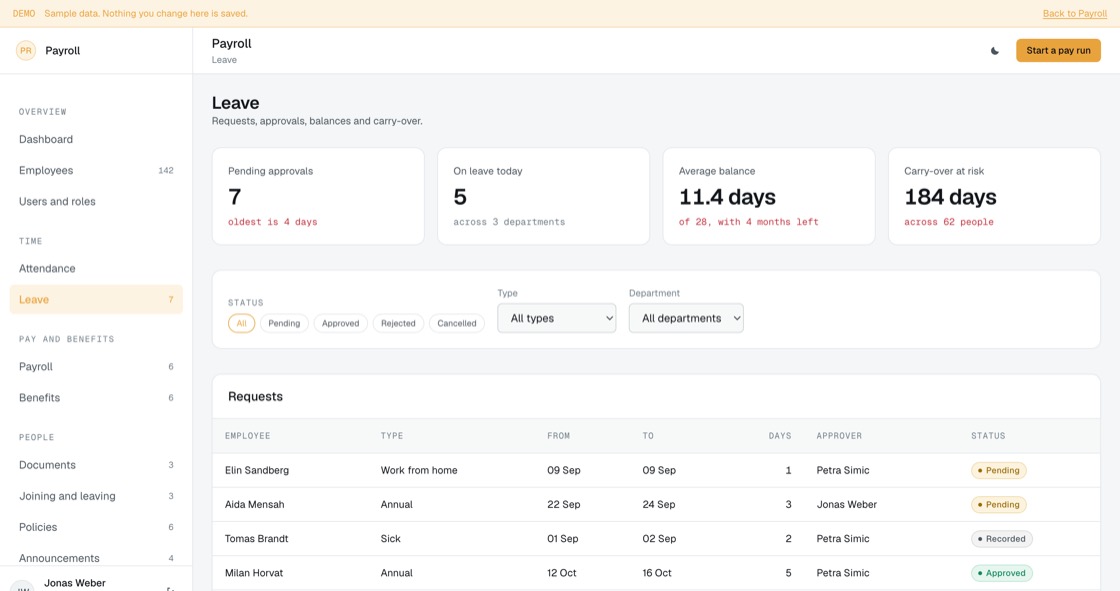Sort by the To column header
Image resolution: width=1120 pixels, height=591 pixels.
648,435
